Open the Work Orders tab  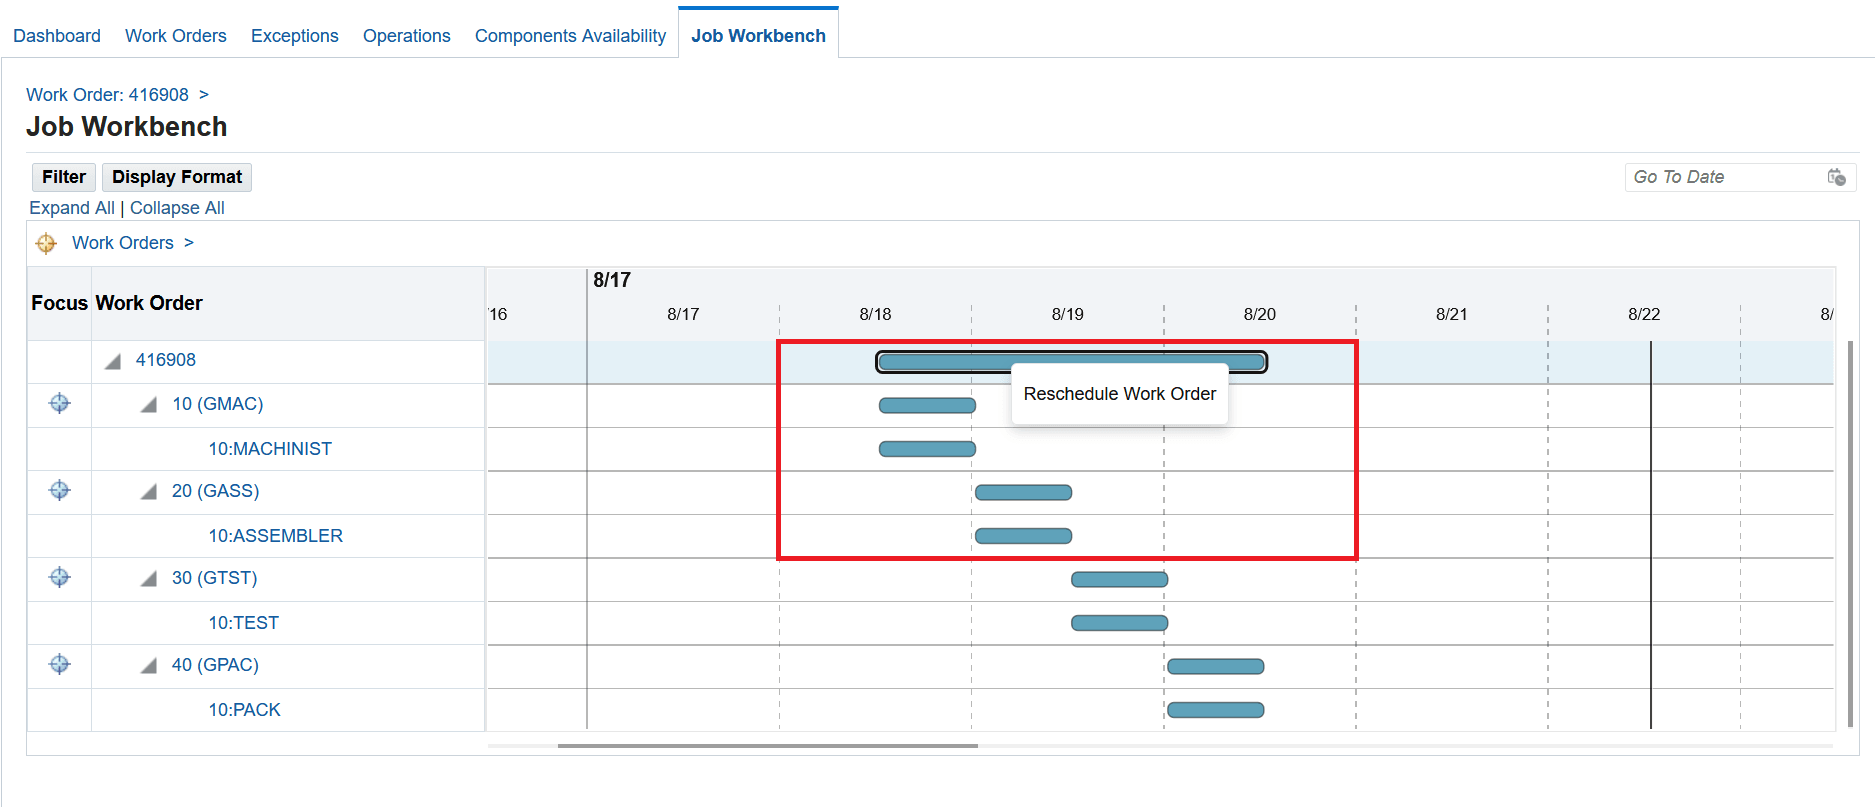pos(176,36)
